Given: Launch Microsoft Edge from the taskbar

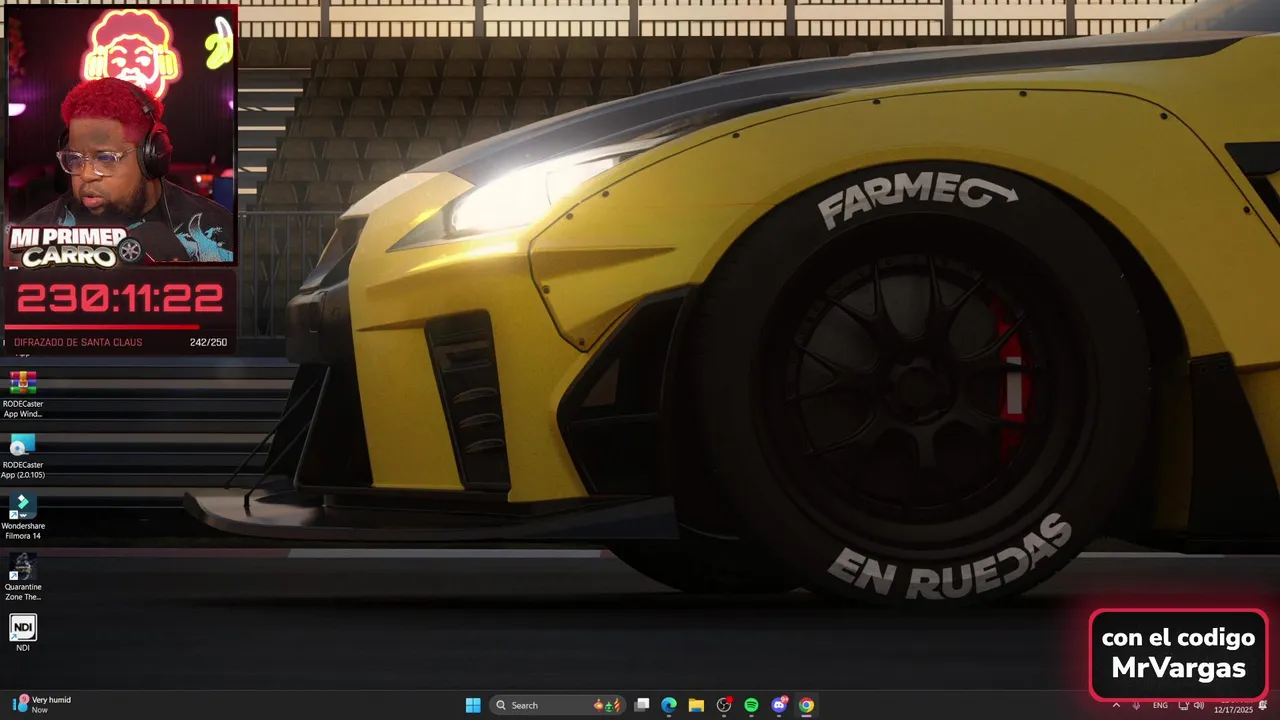Looking at the screenshot, I should click(669, 705).
